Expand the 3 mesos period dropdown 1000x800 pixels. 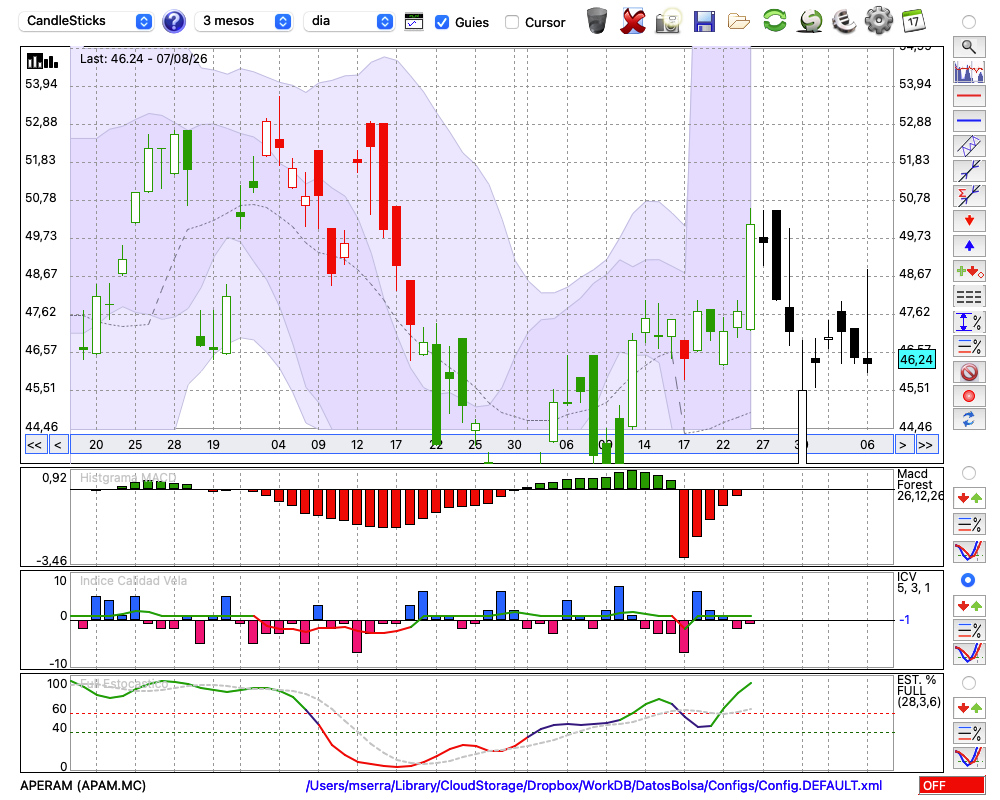click(243, 21)
